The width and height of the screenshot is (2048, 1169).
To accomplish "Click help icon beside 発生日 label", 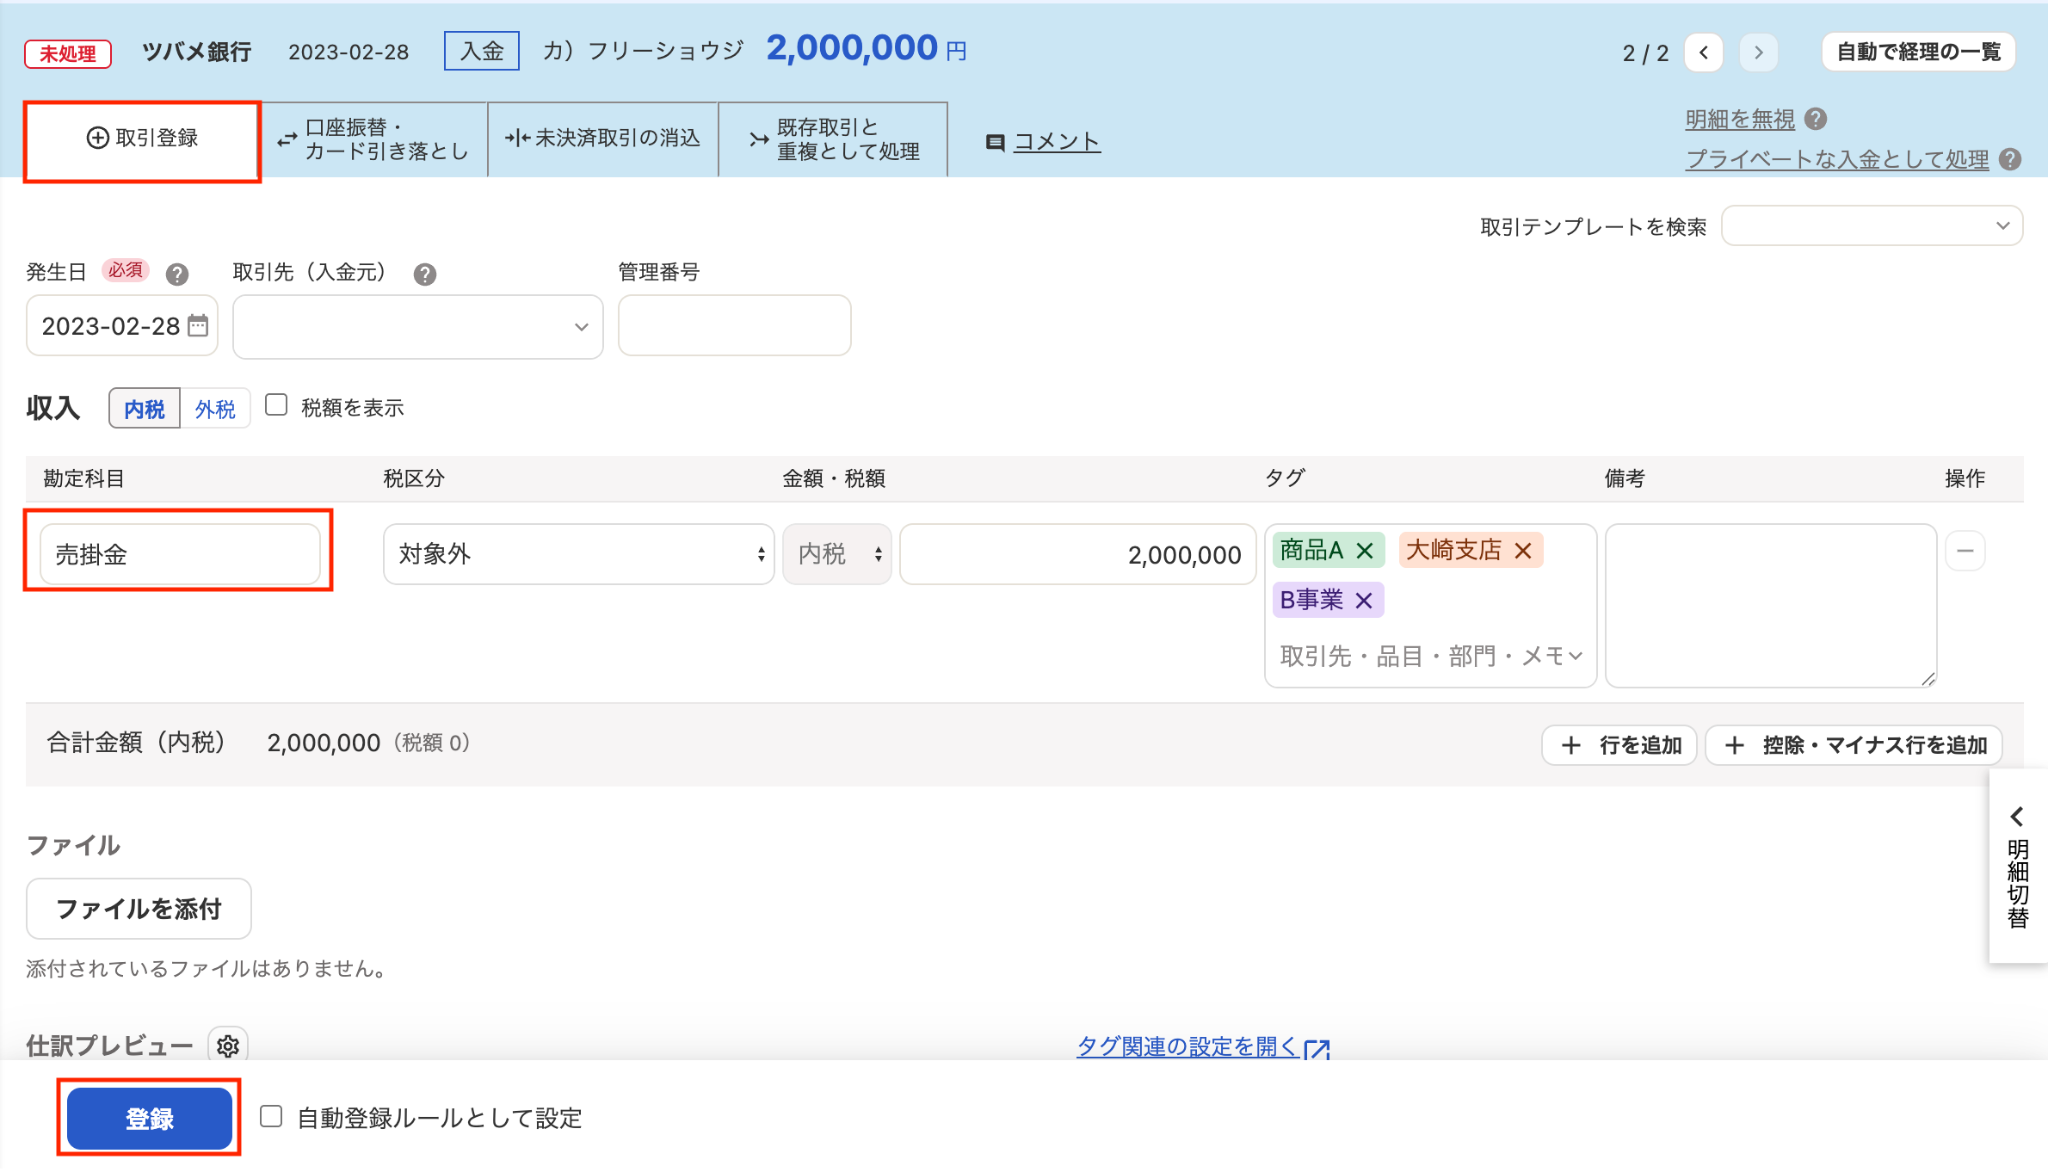I will tap(177, 274).
